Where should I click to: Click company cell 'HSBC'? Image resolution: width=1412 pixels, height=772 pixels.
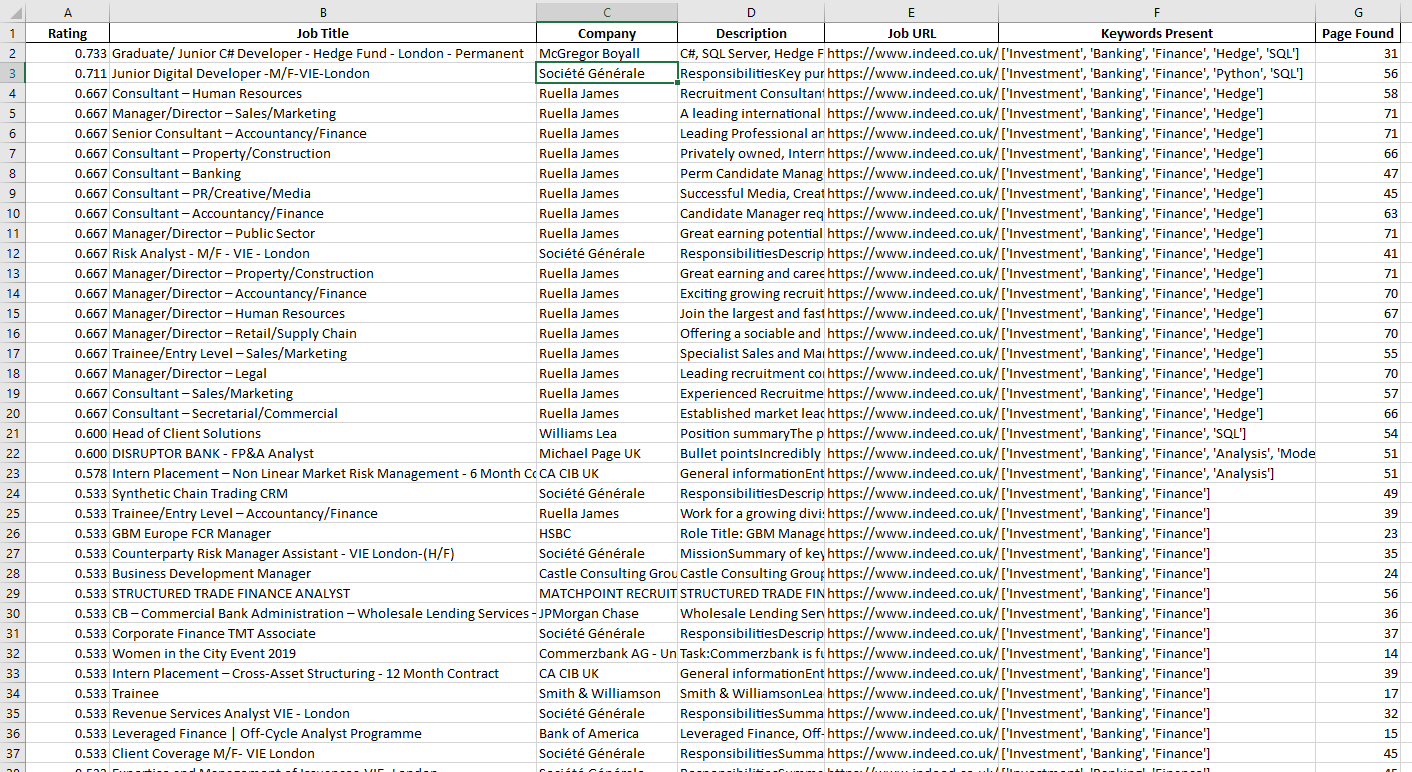pos(607,533)
